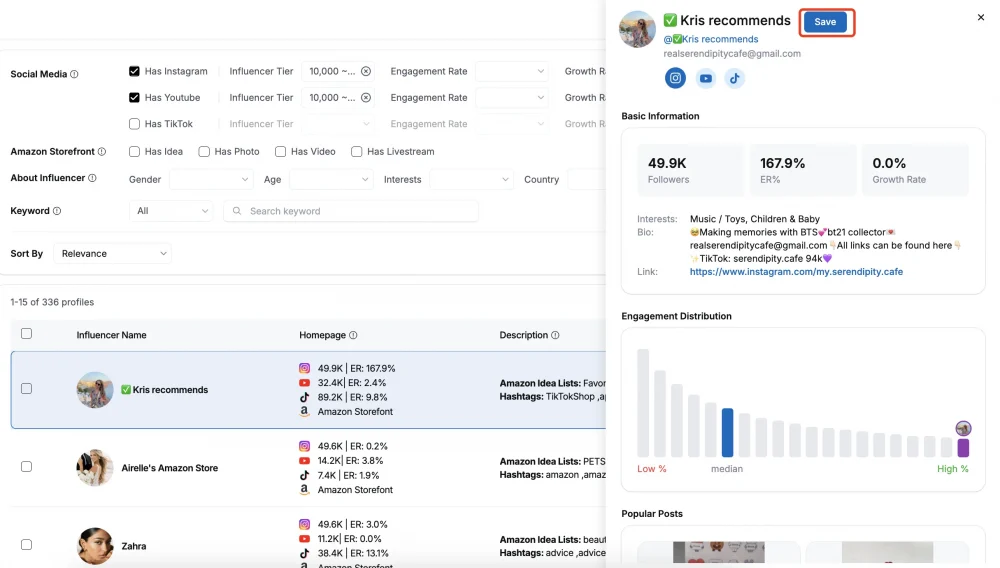The height and width of the screenshot is (568, 1000).
Task: Show info icon next to Homepage column
Action: click(x=353, y=335)
